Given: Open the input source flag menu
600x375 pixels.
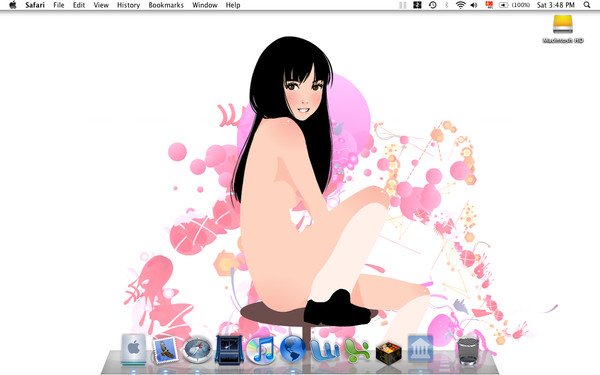Looking at the screenshot, I should 489,5.
